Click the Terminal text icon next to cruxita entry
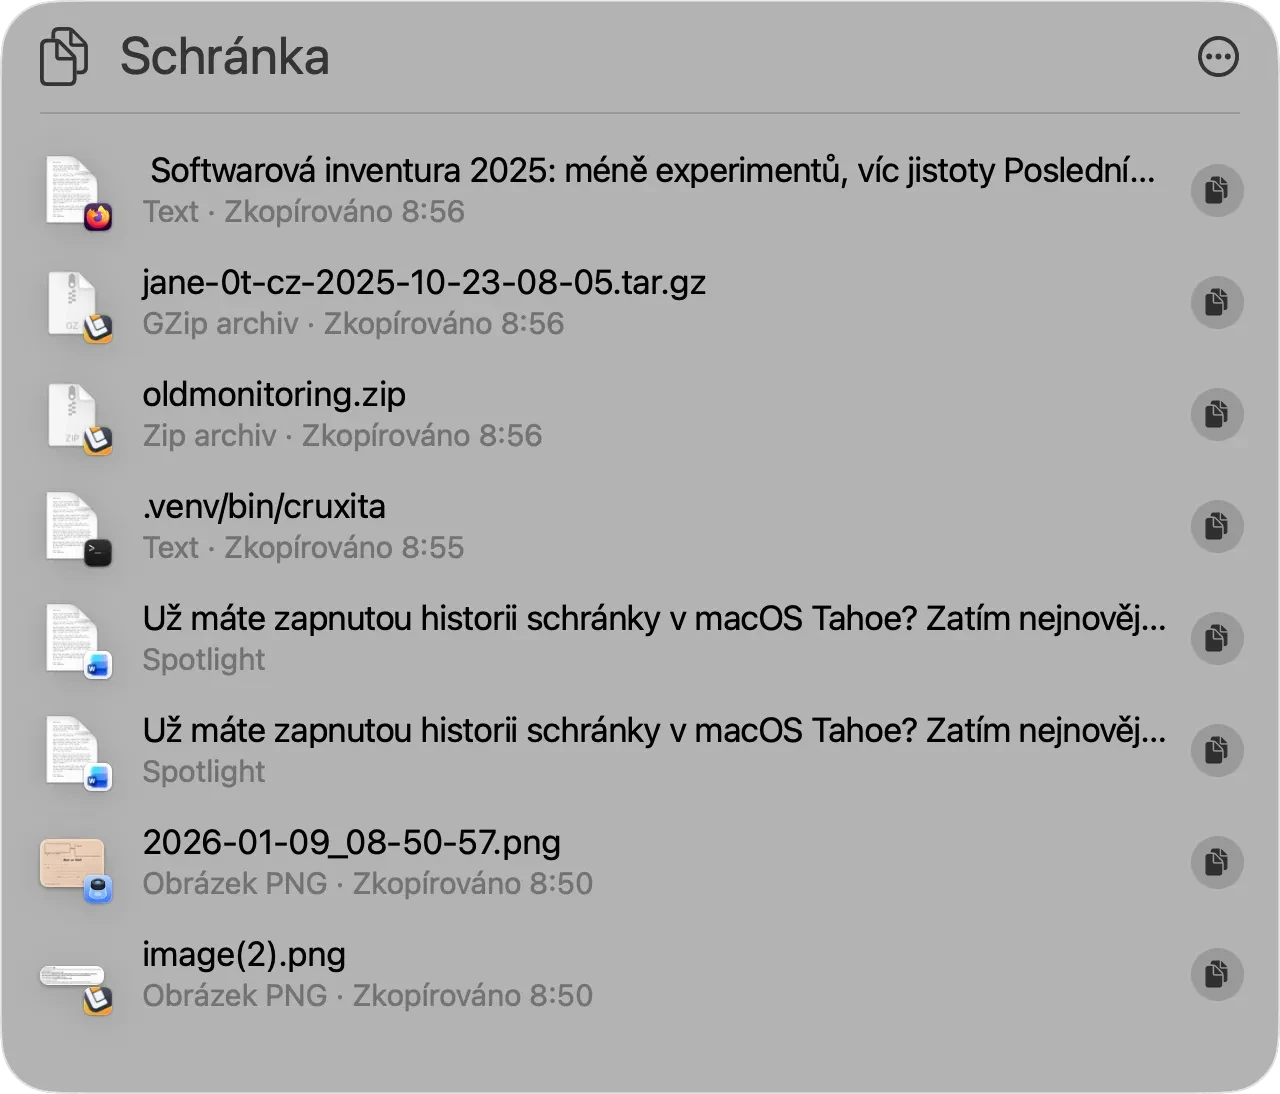1280x1094 pixels. (x=77, y=526)
